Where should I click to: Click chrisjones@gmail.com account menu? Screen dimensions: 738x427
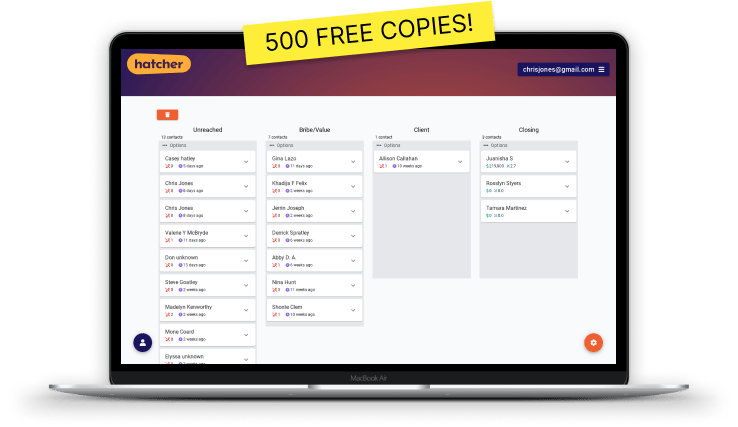[556, 69]
